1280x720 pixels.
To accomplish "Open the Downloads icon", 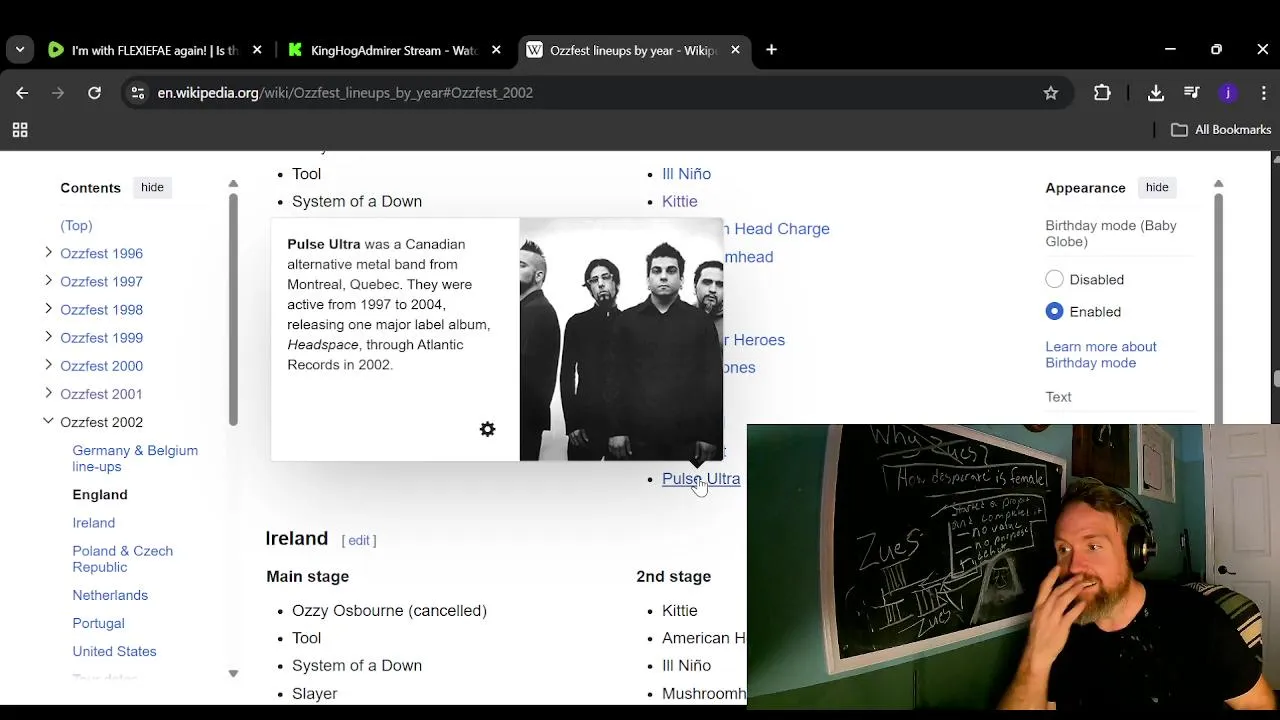I will [1156, 93].
